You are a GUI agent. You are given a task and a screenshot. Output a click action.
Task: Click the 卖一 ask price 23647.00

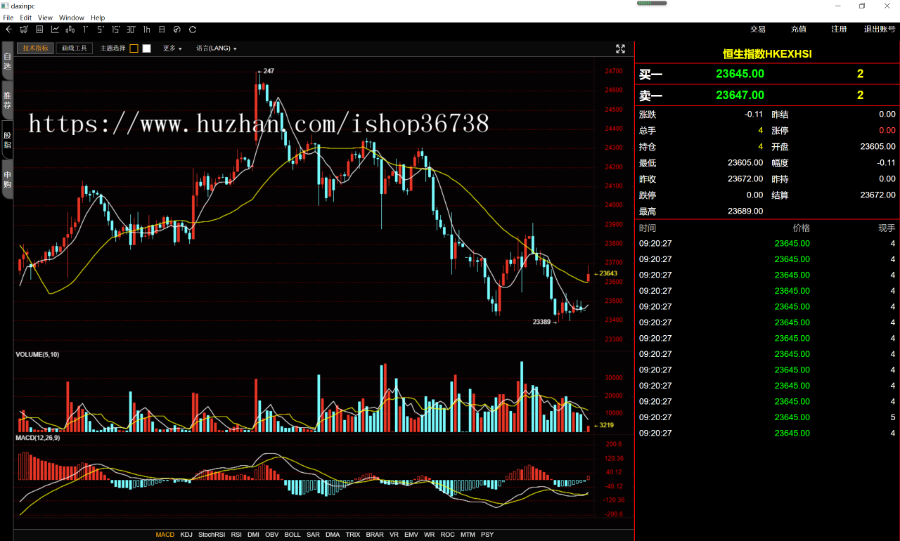(x=740, y=95)
